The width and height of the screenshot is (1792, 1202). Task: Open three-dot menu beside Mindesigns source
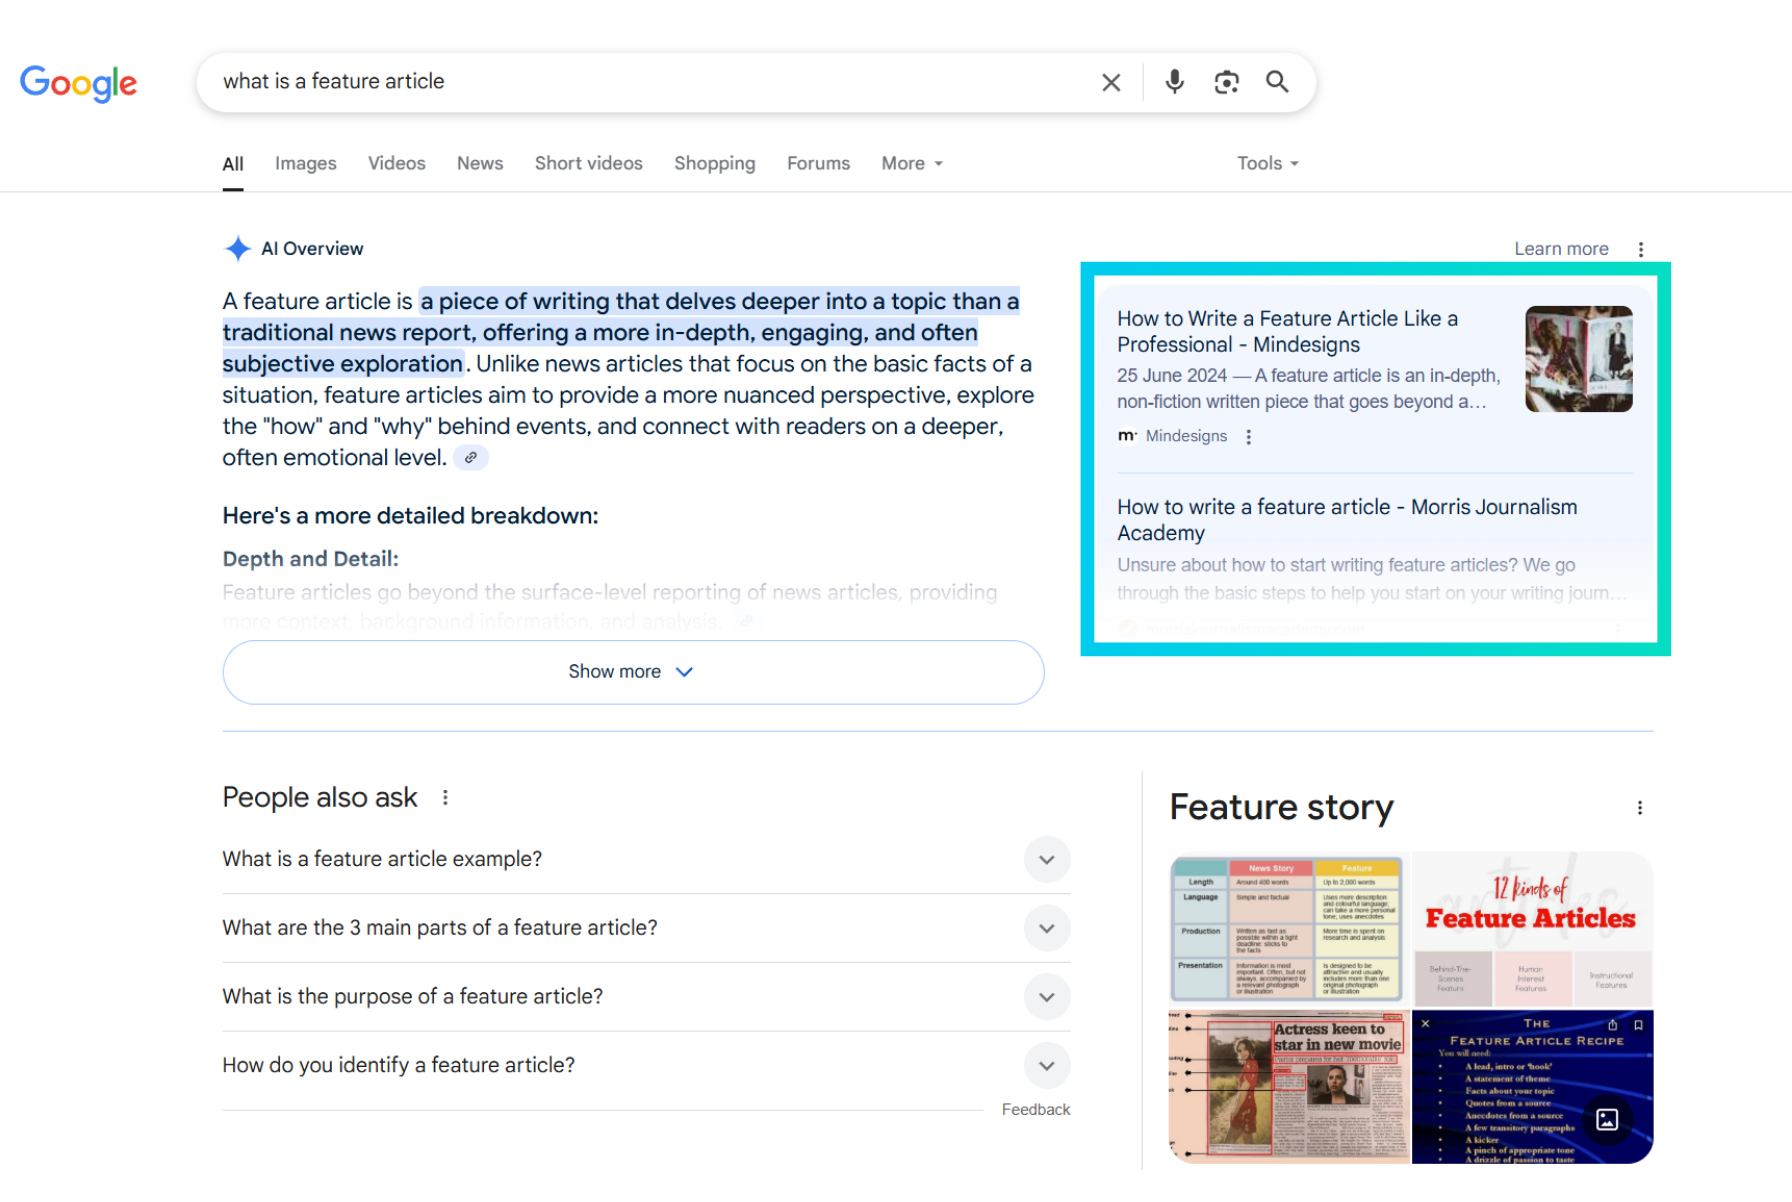coord(1248,437)
